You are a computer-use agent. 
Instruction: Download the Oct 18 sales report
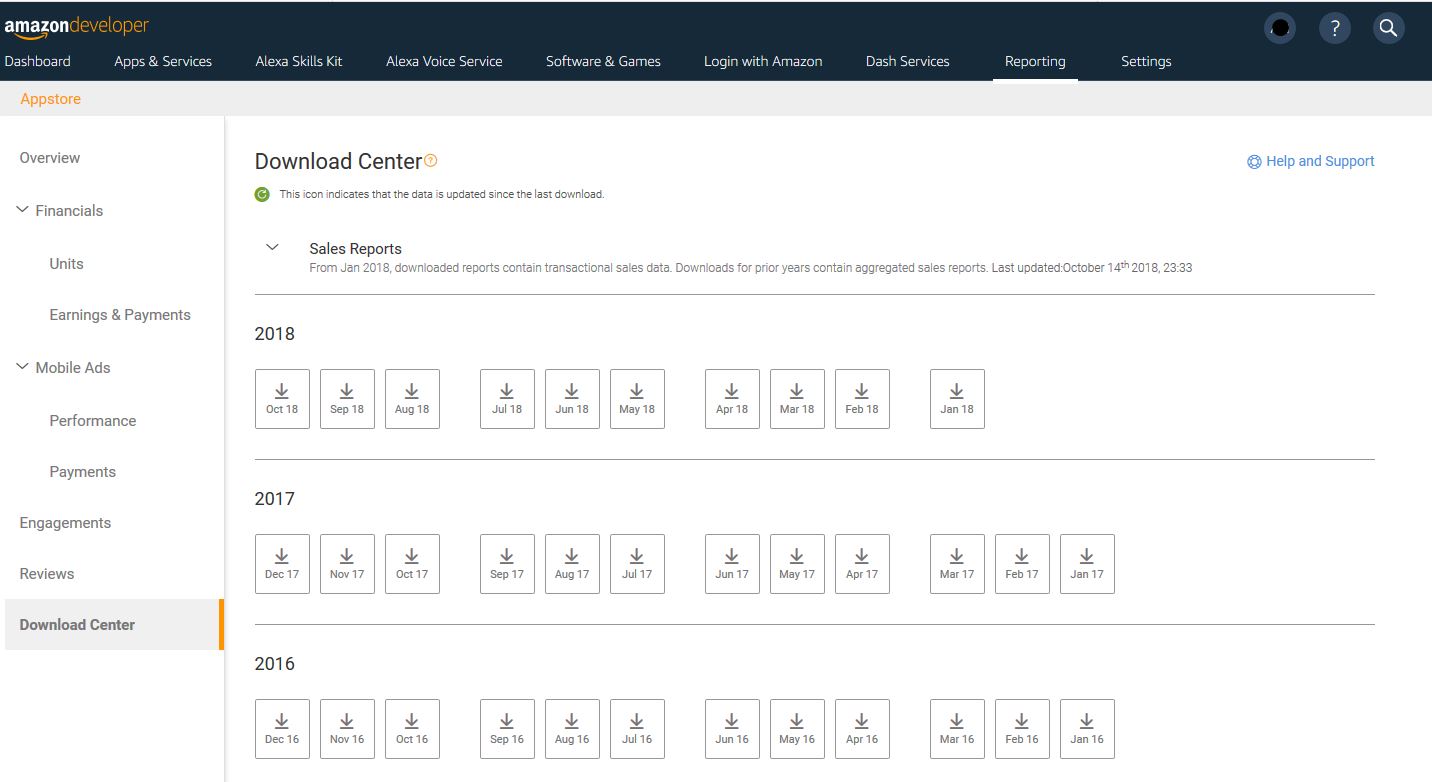(282, 399)
